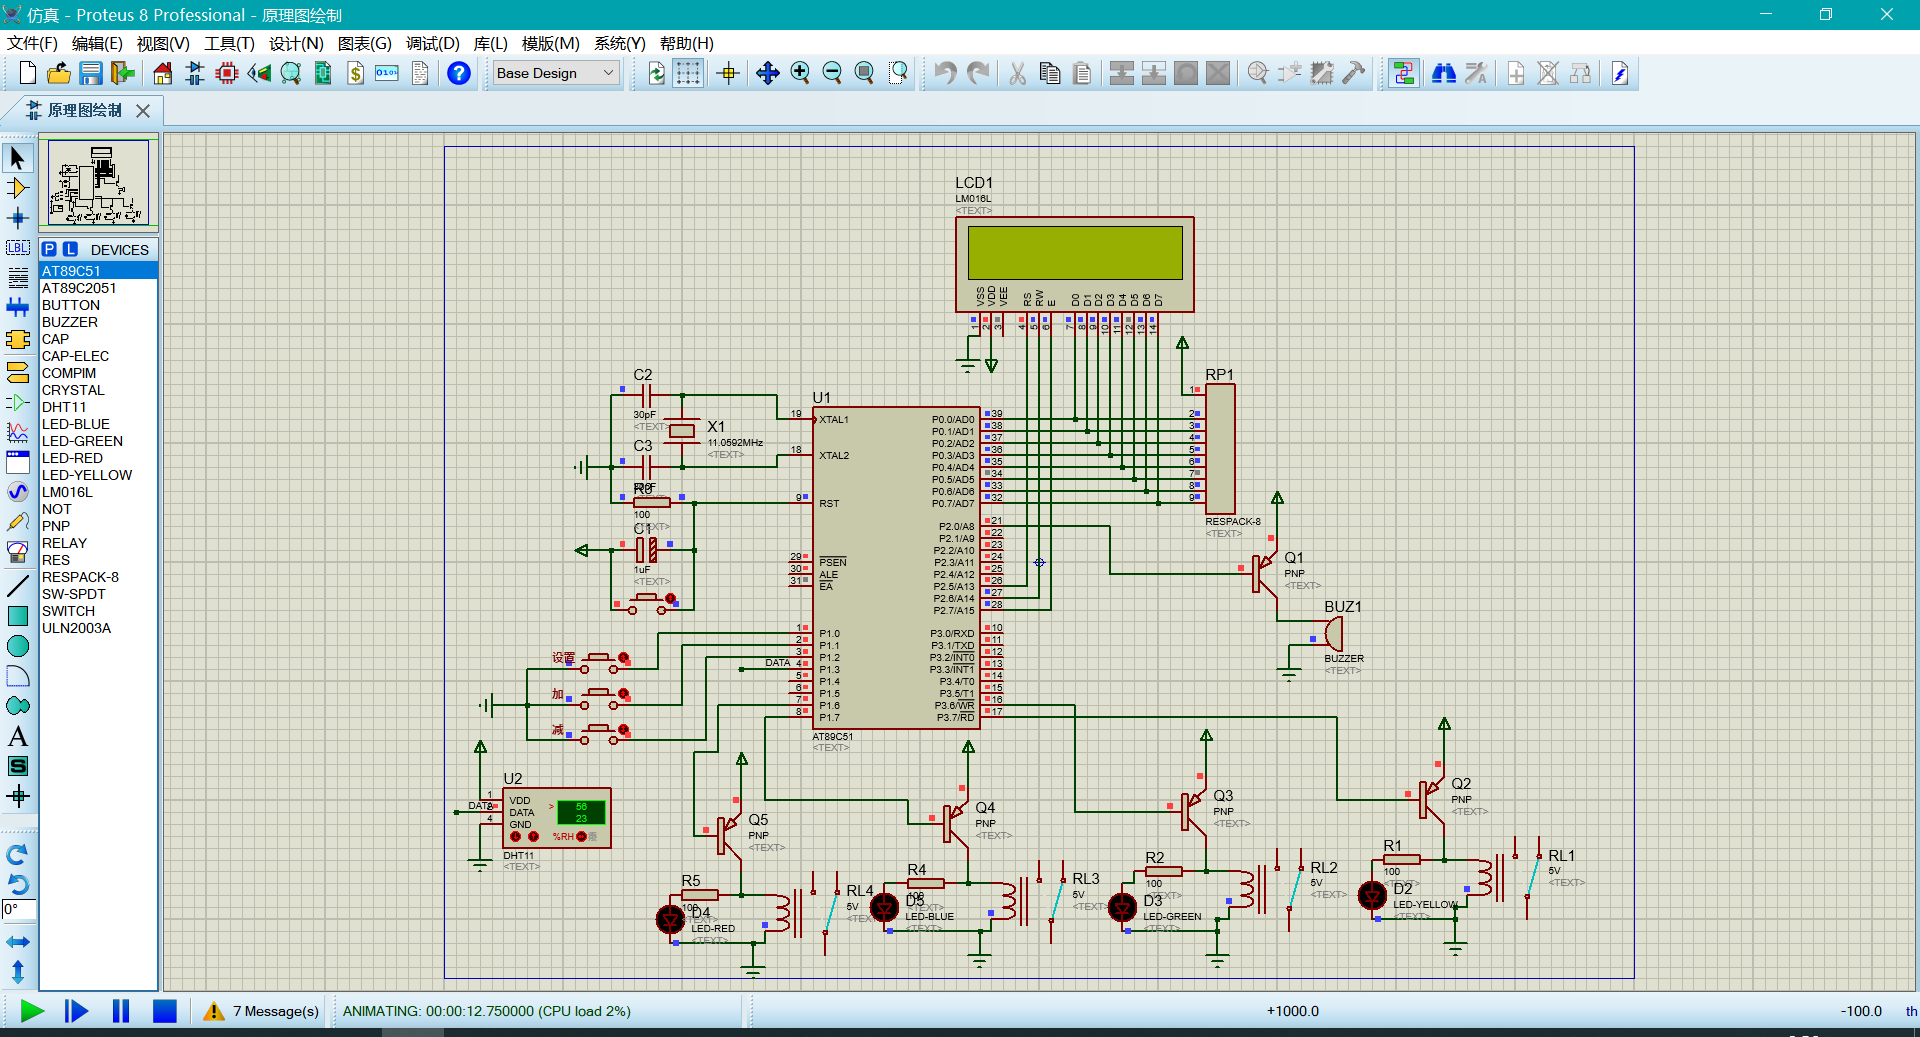
Task: Close the project with the door icon
Action: [x=123, y=73]
